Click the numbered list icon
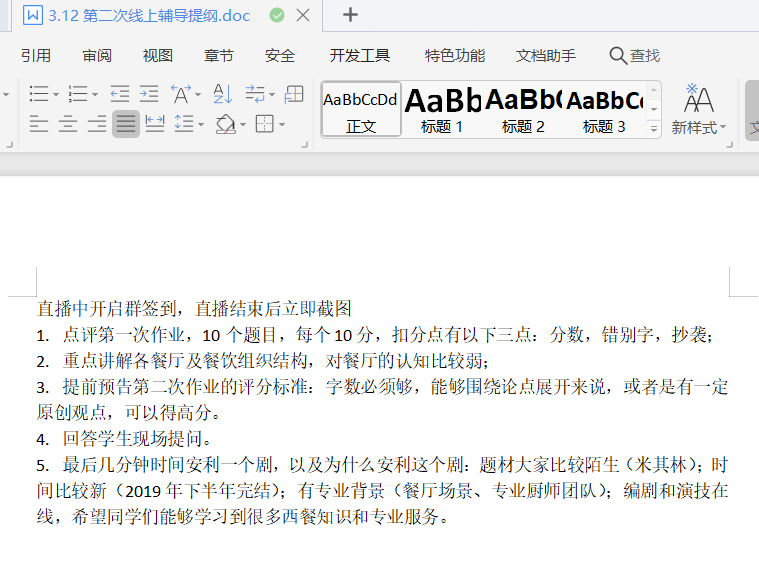This screenshot has width=759, height=581. [x=78, y=94]
